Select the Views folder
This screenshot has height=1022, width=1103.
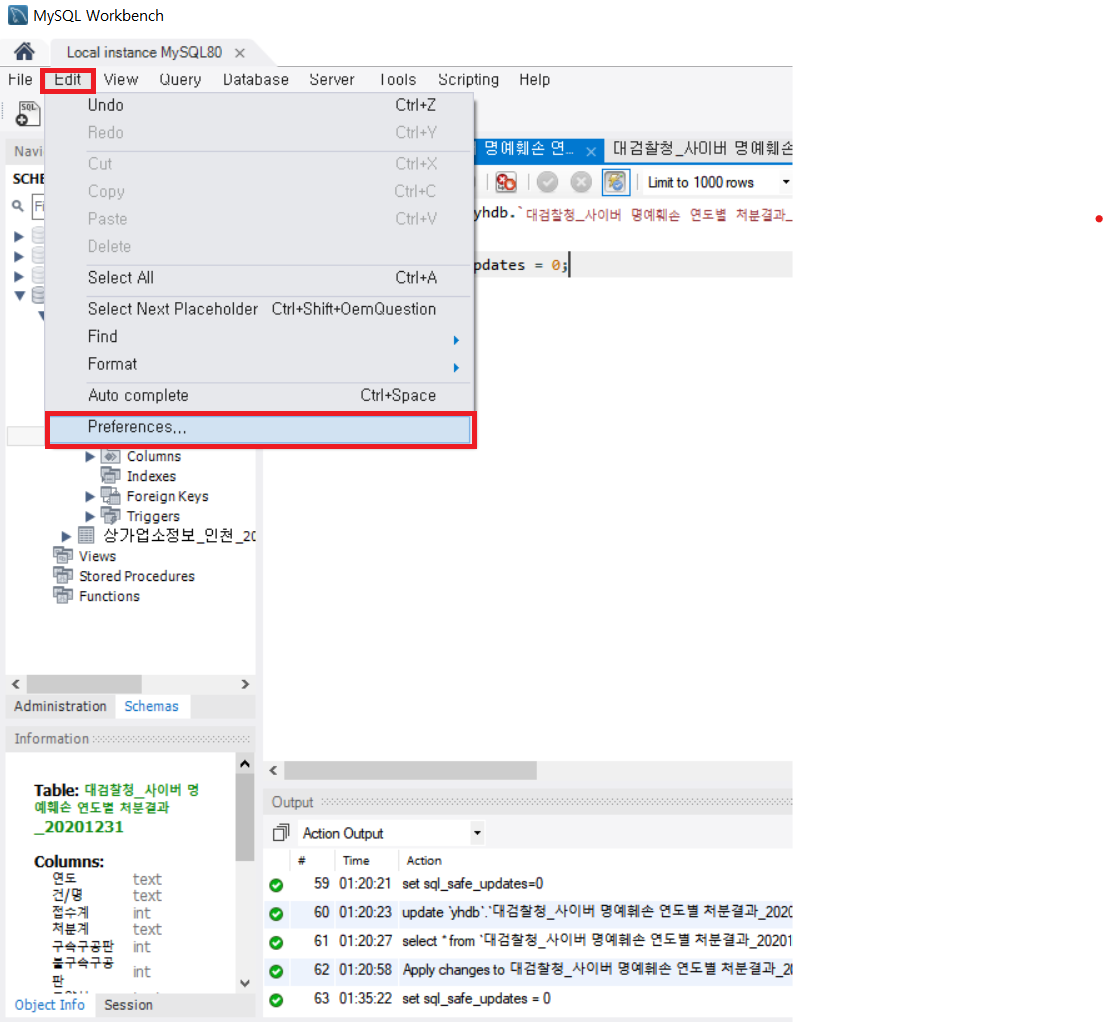97,556
